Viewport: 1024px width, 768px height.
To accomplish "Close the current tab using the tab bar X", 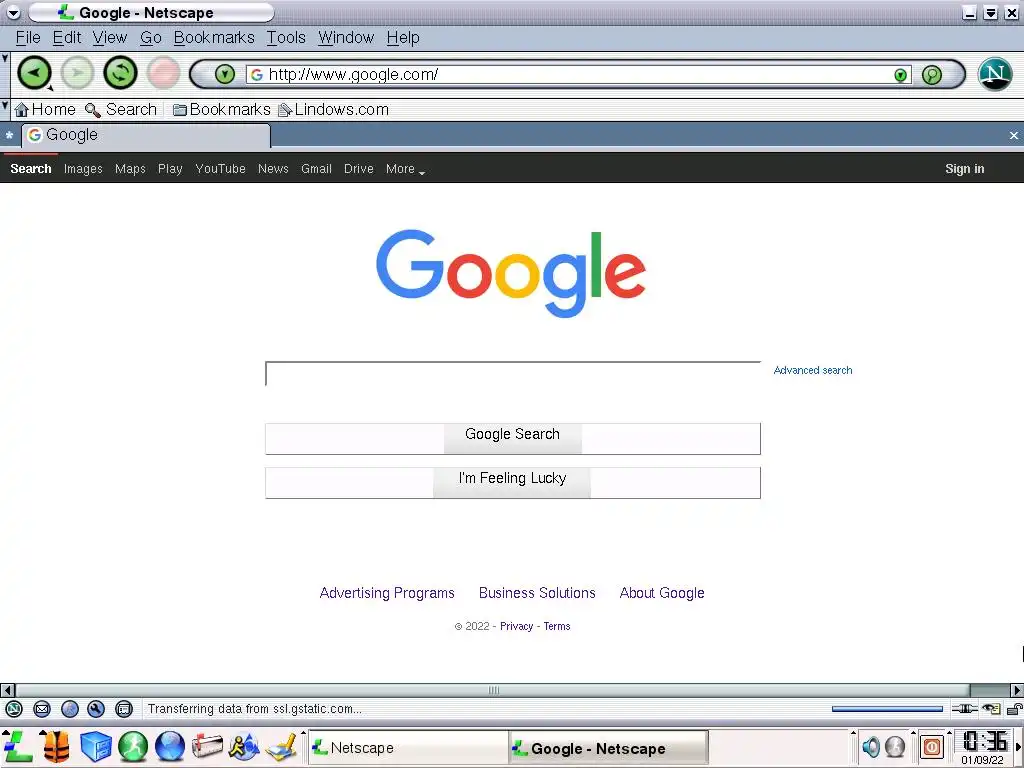I will click(1014, 135).
